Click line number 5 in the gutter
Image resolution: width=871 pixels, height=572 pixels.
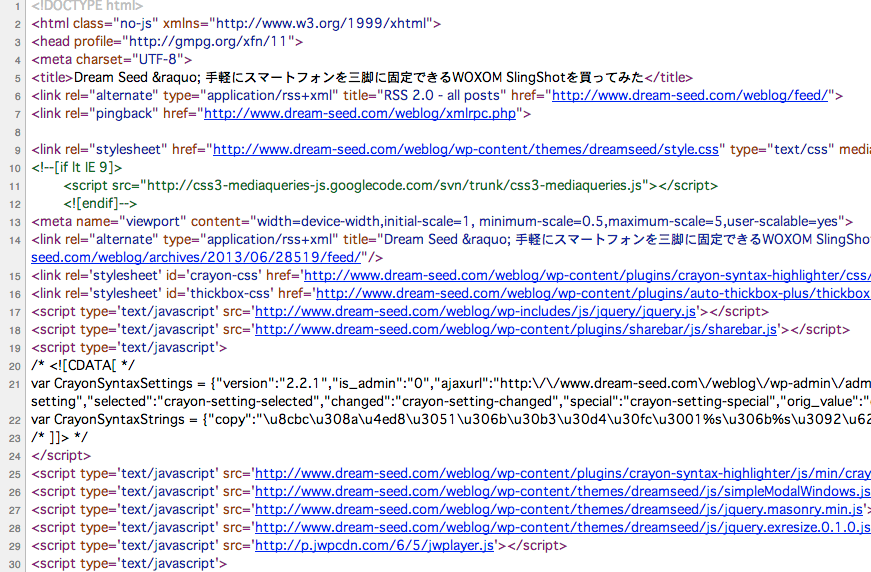pyautogui.click(x=17, y=78)
